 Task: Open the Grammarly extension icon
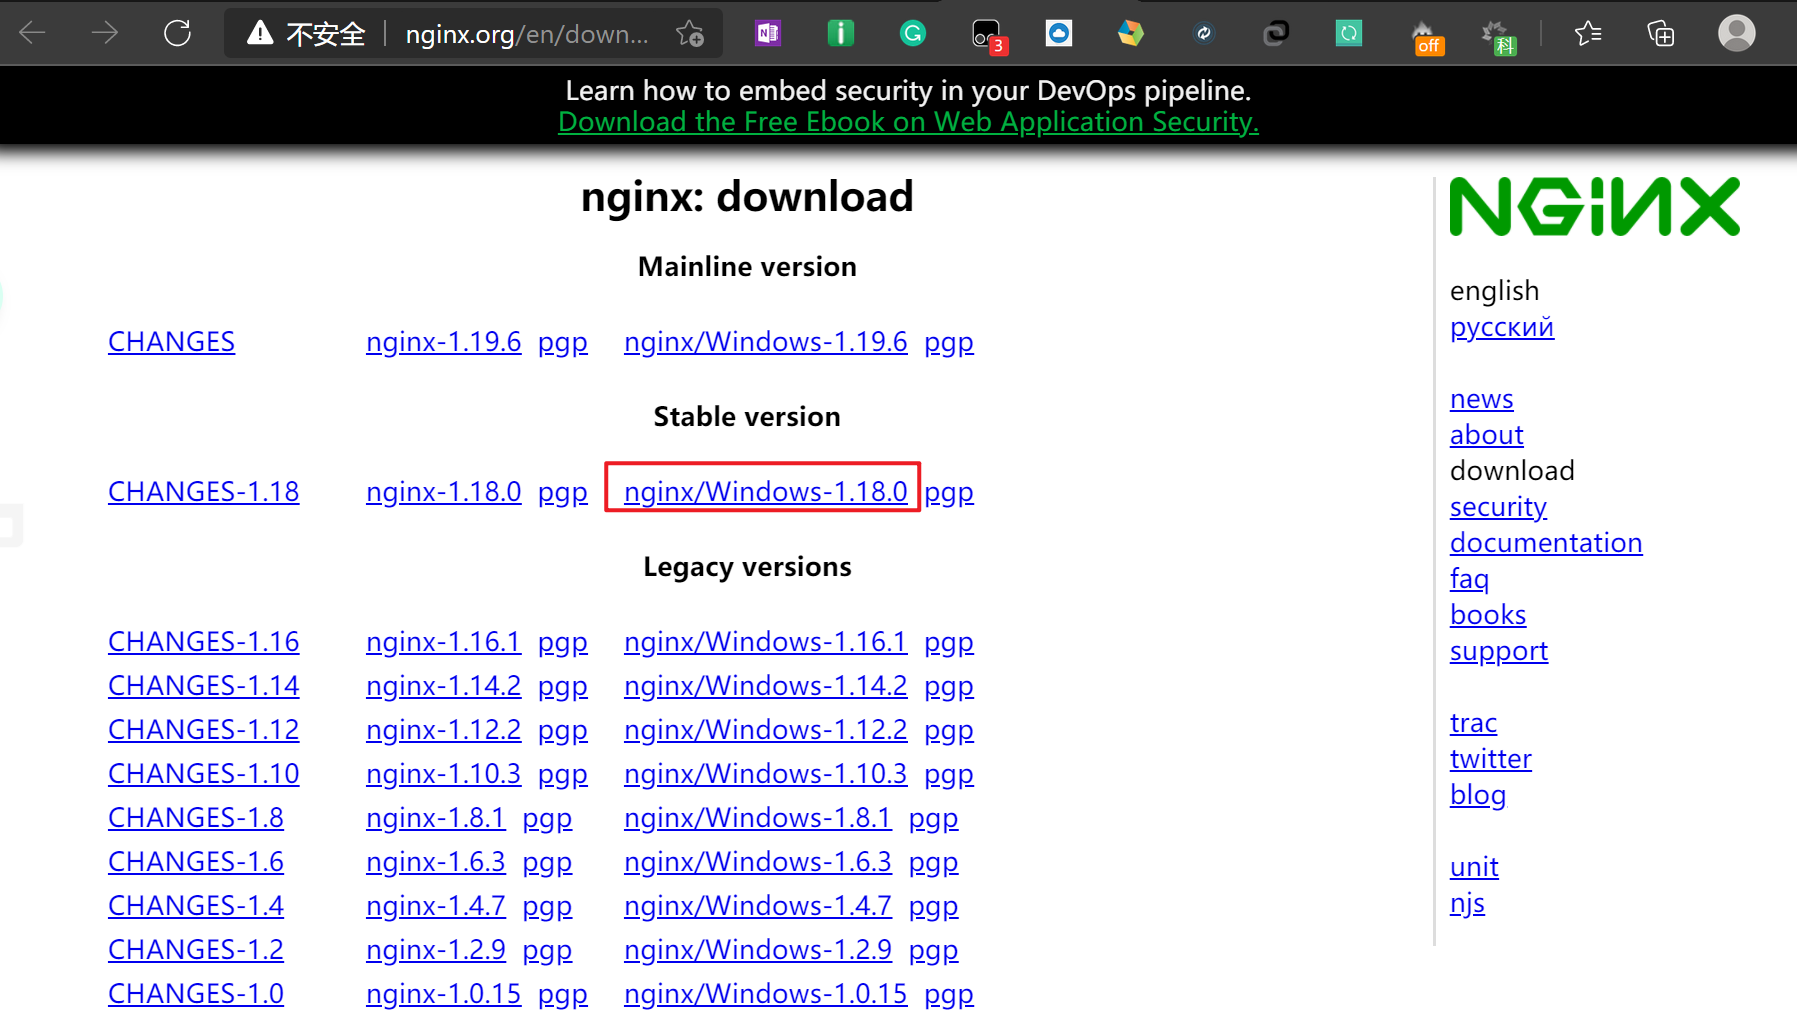(913, 34)
